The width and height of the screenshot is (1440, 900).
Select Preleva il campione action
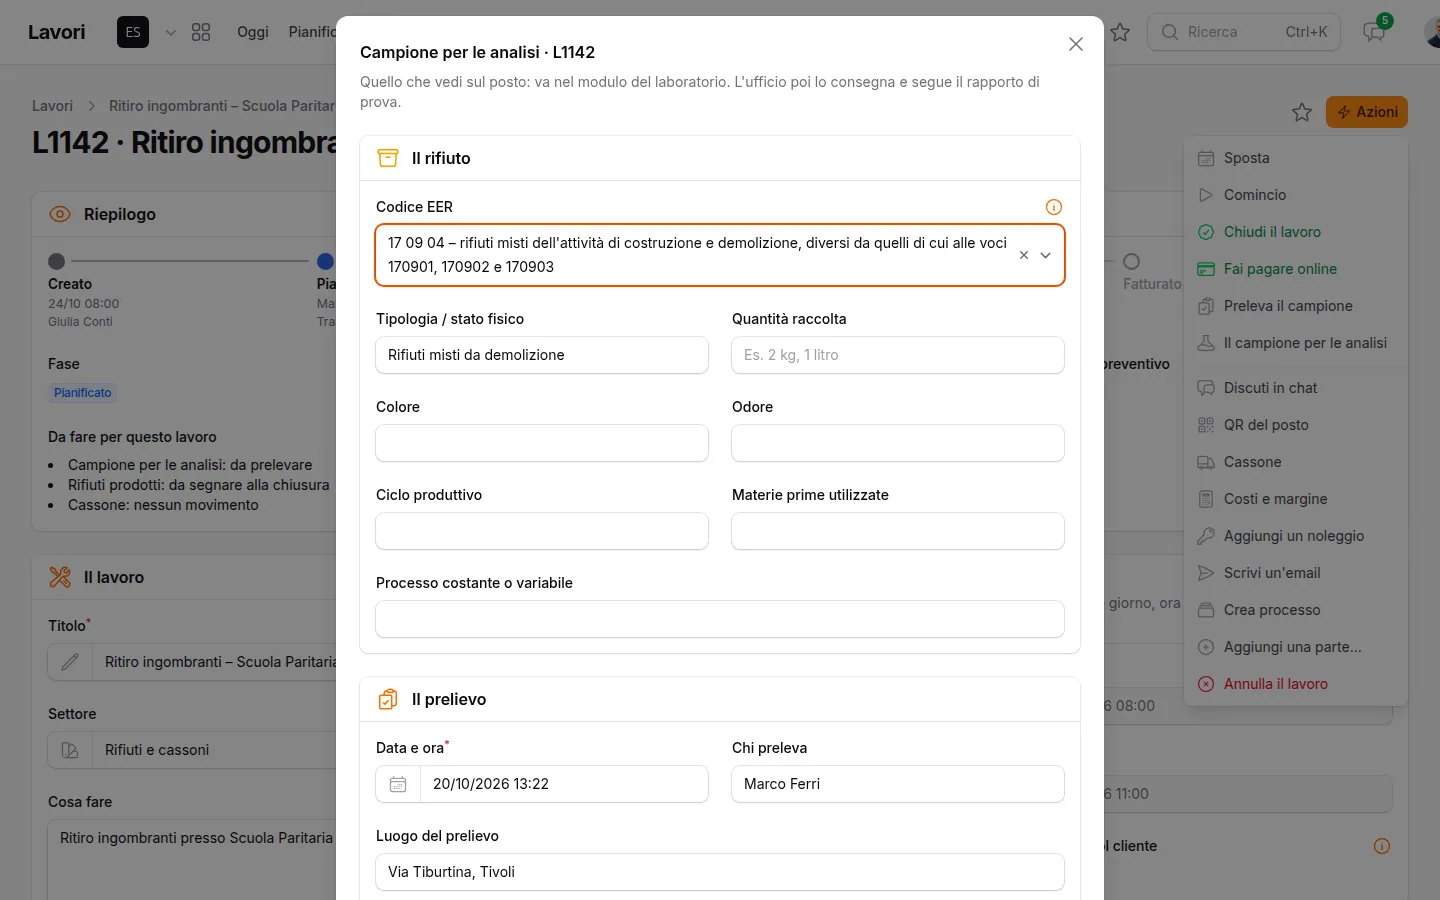(x=1296, y=306)
